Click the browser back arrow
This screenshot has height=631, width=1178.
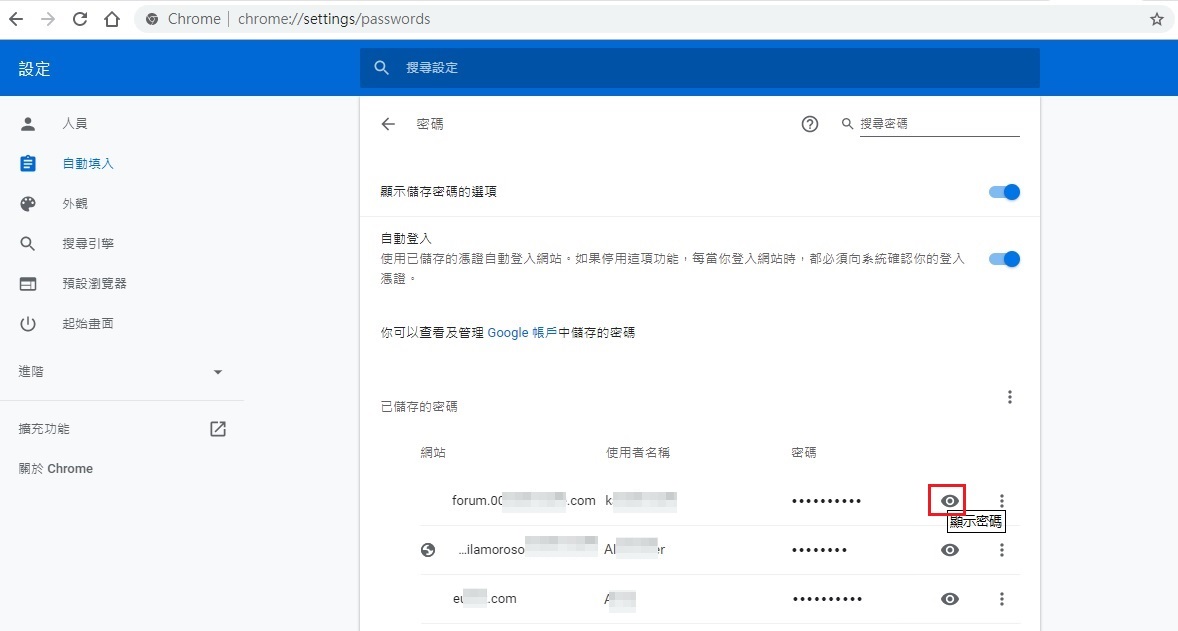(x=16, y=19)
